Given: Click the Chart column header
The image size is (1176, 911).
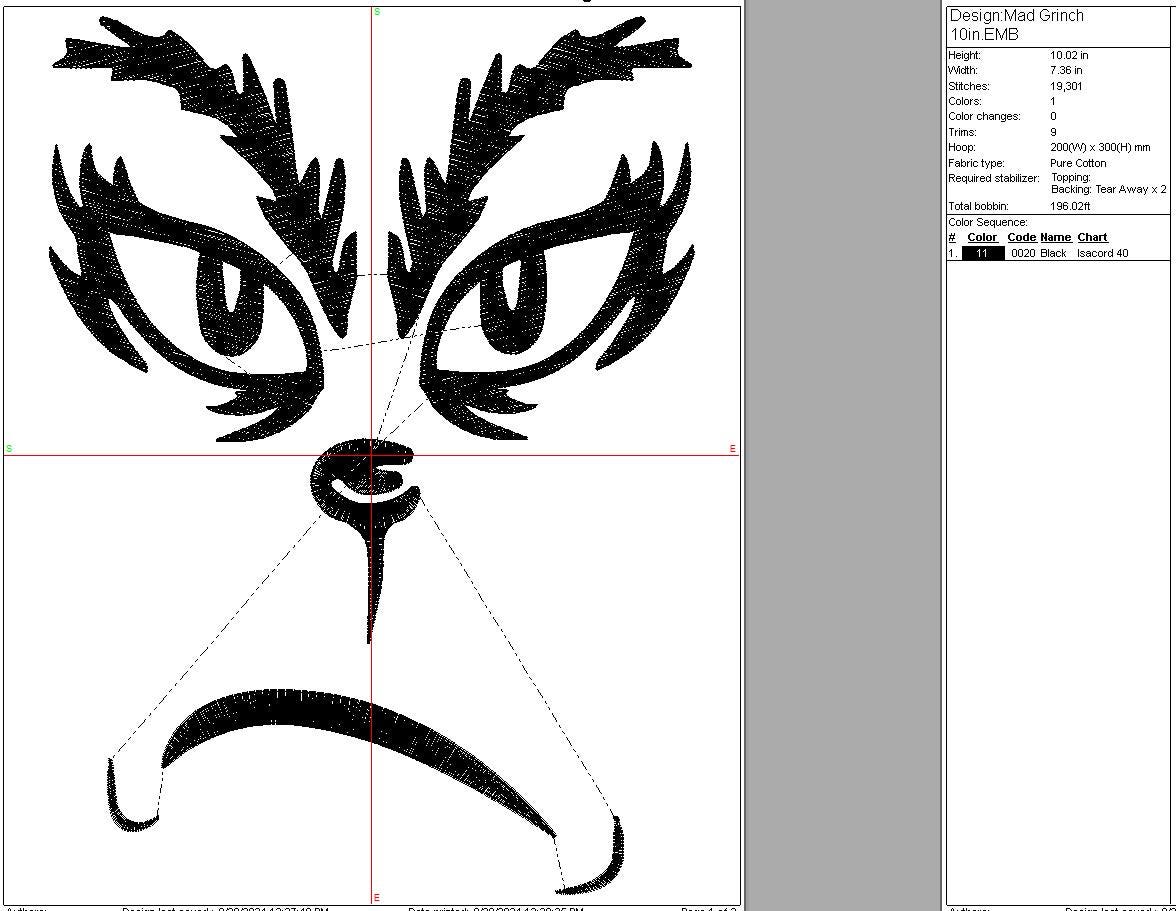Looking at the screenshot, I should pos(1092,237).
